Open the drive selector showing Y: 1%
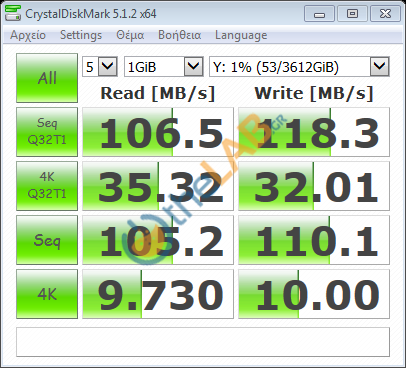 pos(299,67)
